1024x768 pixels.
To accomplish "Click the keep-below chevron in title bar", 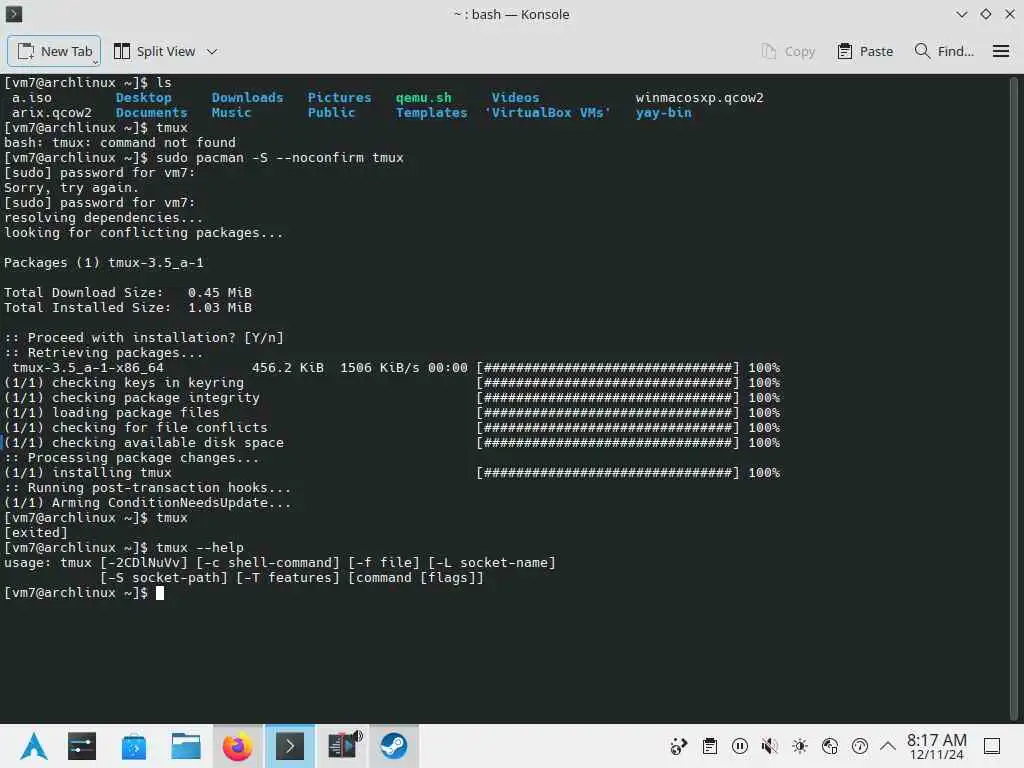I will (x=961, y=14).
